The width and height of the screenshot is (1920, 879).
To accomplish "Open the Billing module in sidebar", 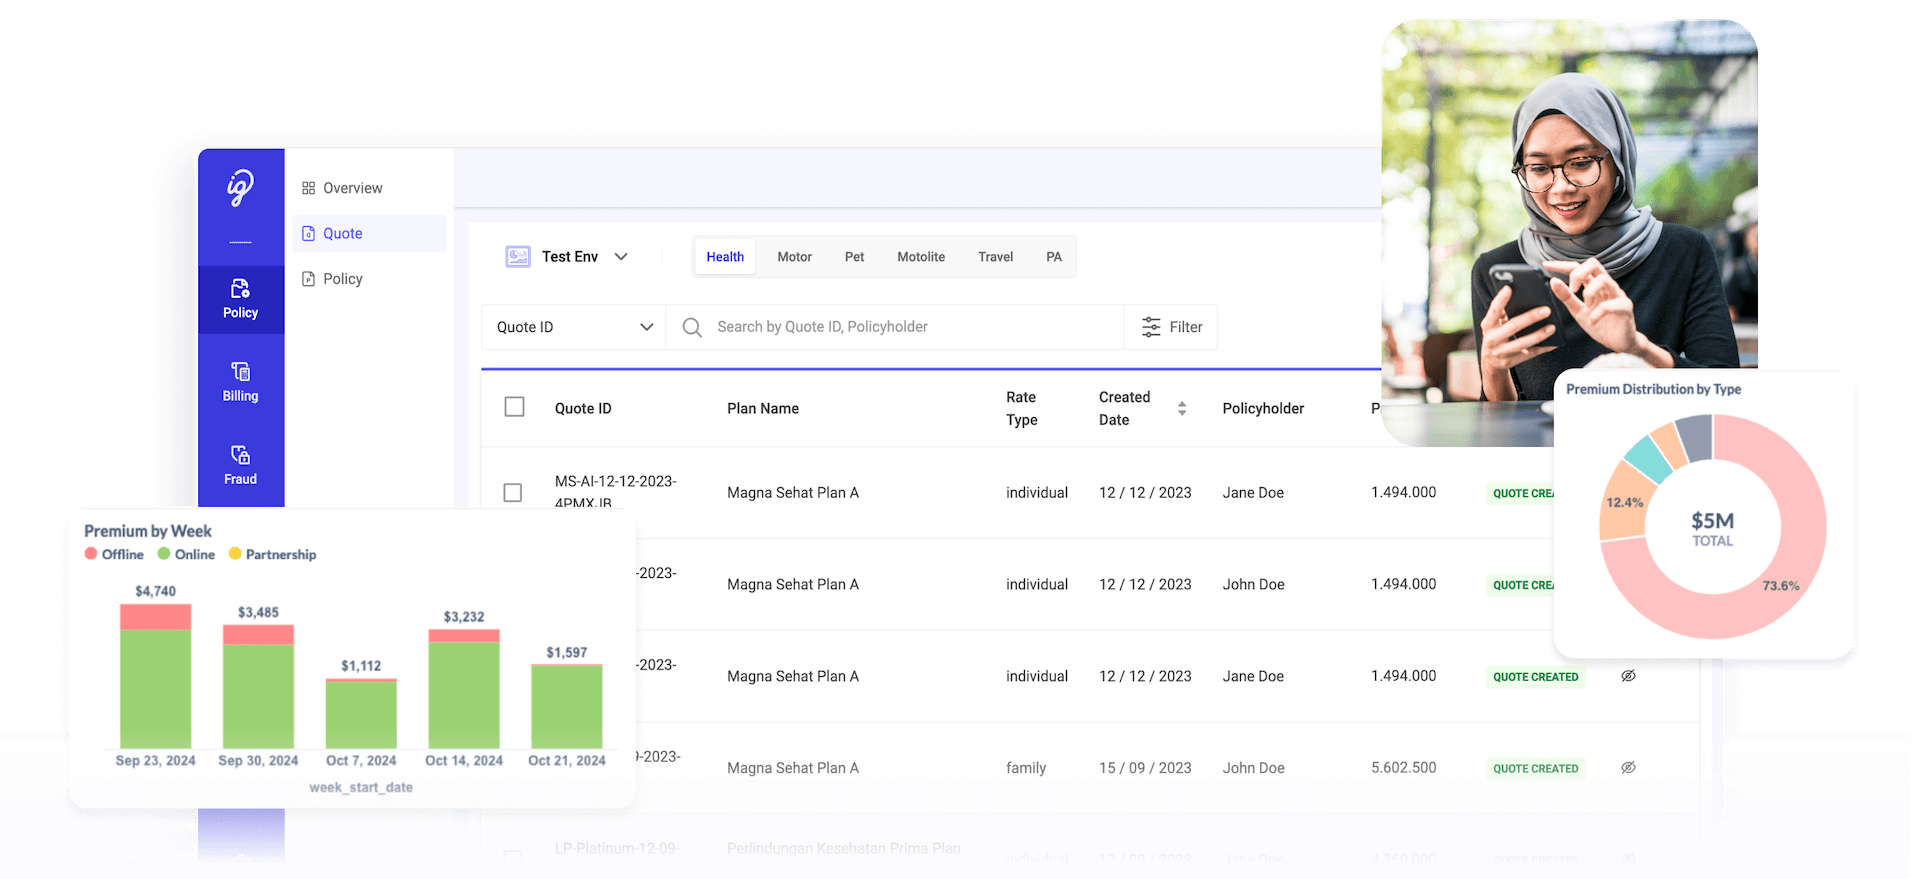I will pos(240,382).
